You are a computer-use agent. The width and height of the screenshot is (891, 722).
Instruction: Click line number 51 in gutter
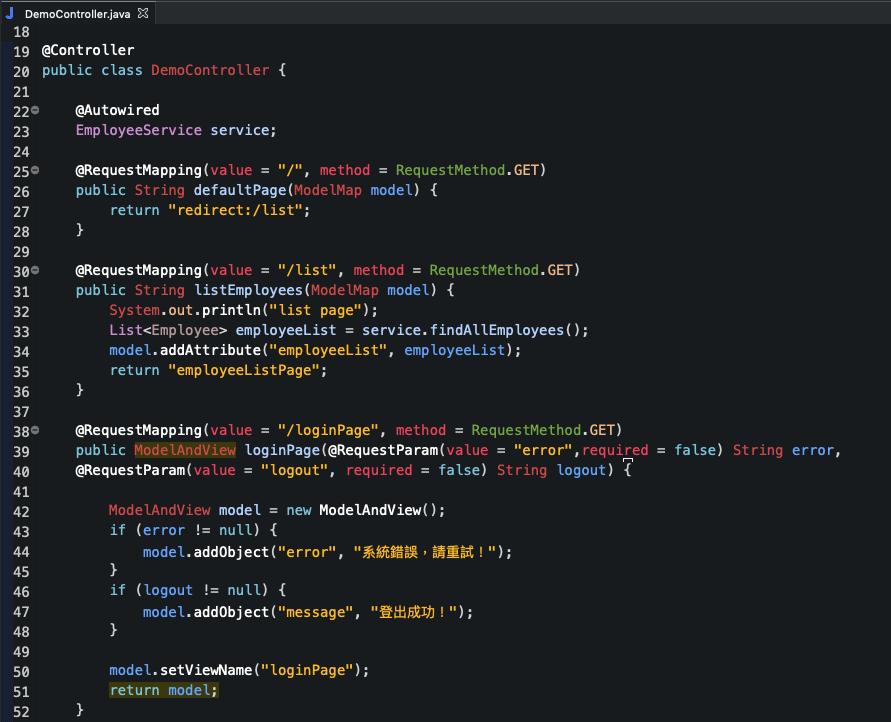tap(21, 692)
